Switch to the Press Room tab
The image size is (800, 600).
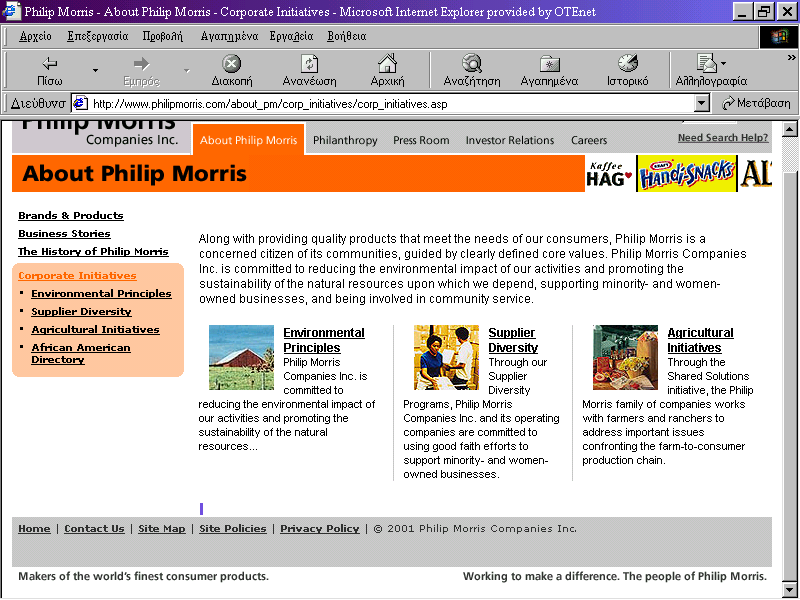pos(421,140)
